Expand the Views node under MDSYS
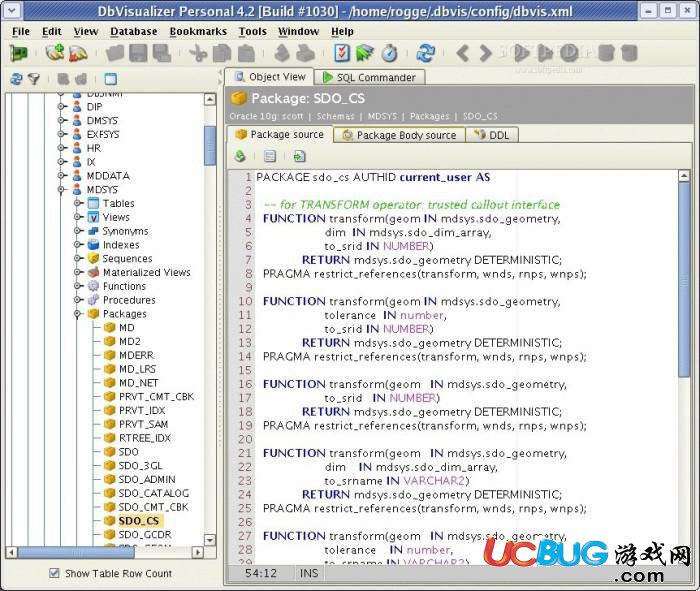 click(x=77, y=217)
